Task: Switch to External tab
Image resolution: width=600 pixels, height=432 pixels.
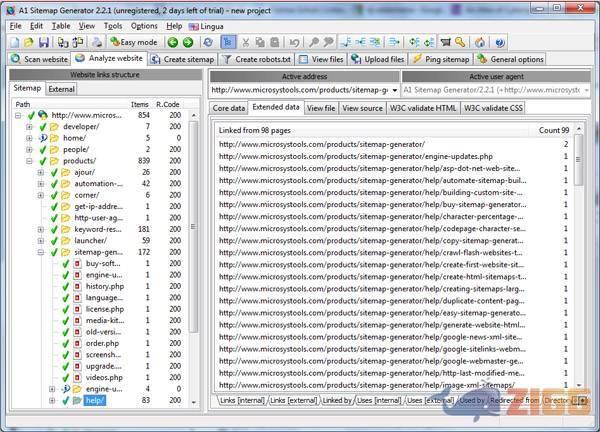Action: tap(61, 89)
